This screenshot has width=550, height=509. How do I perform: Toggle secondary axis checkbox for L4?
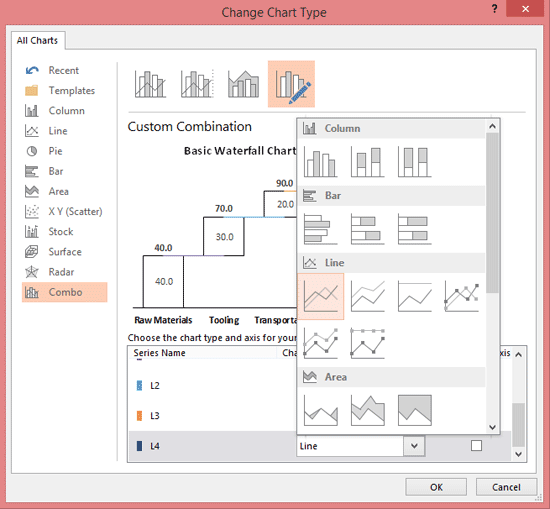coord(476,446)
